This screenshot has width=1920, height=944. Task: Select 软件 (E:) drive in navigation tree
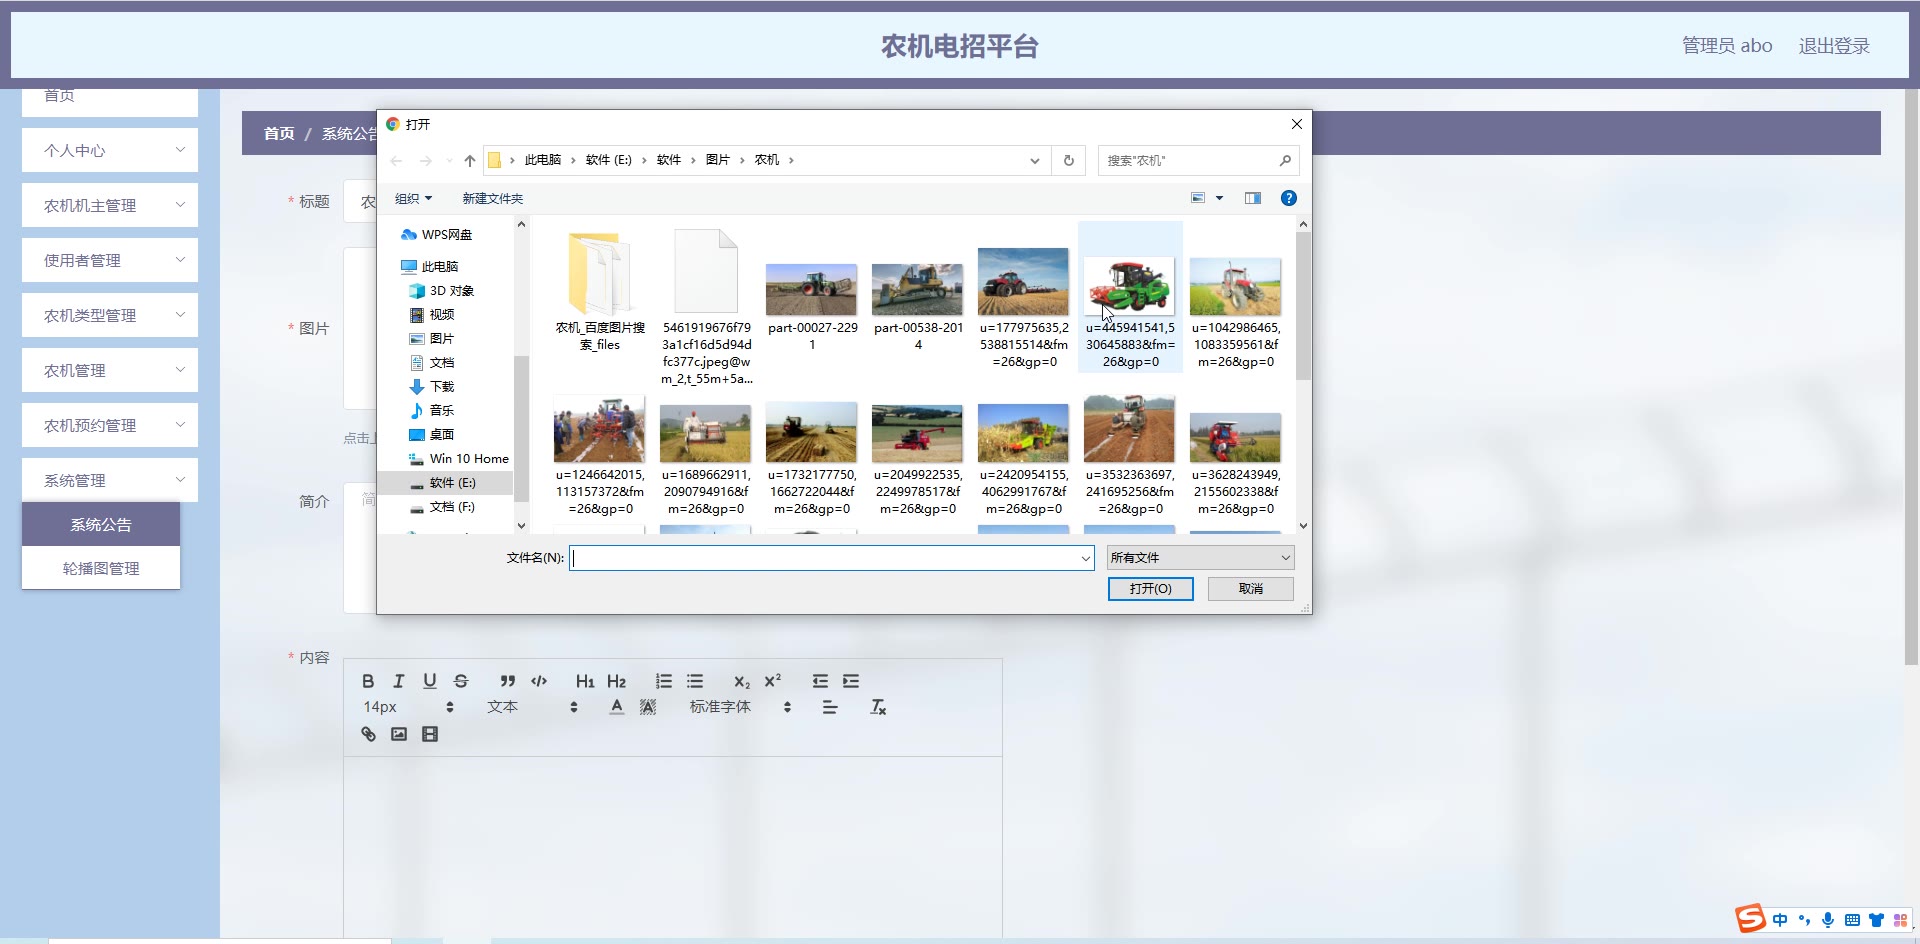[x=452, y=483]
